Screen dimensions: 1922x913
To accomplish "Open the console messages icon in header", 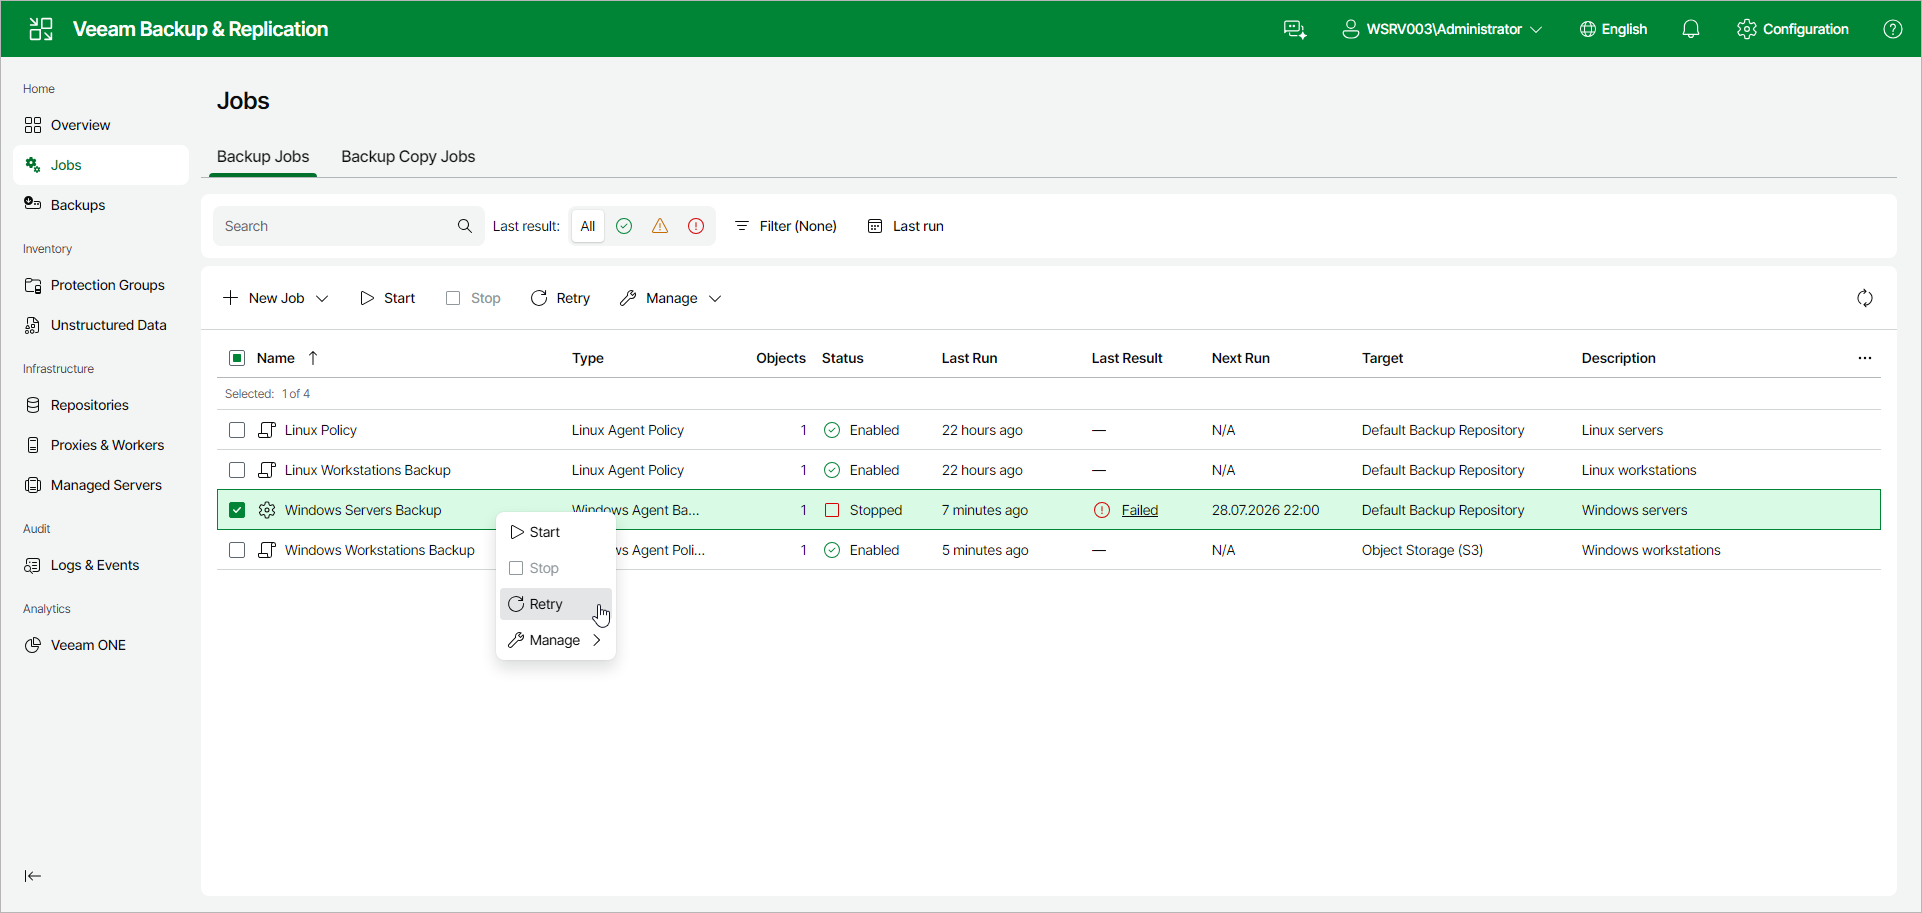I will 1295,29.
